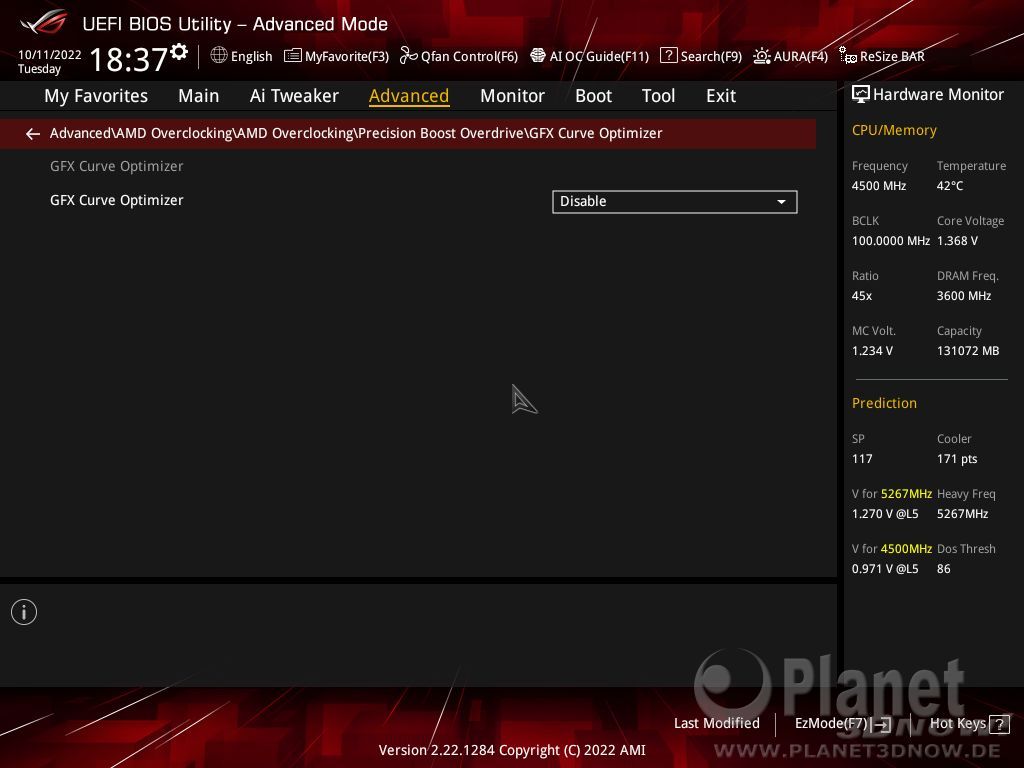Click the 1.270 V @L5 value
The height and width of the screenshot is (768, 1024).
[885, 514]
